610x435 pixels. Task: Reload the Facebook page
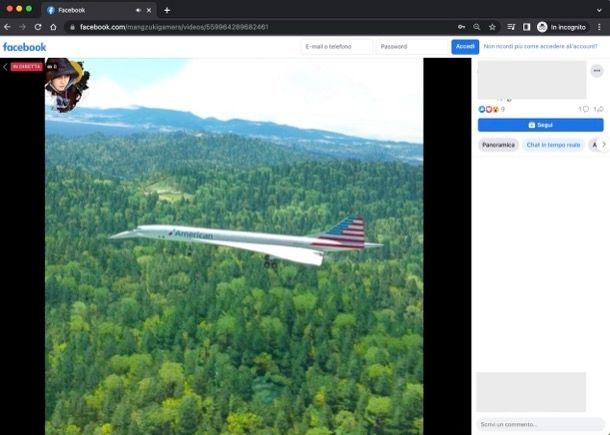pos(38,27)
